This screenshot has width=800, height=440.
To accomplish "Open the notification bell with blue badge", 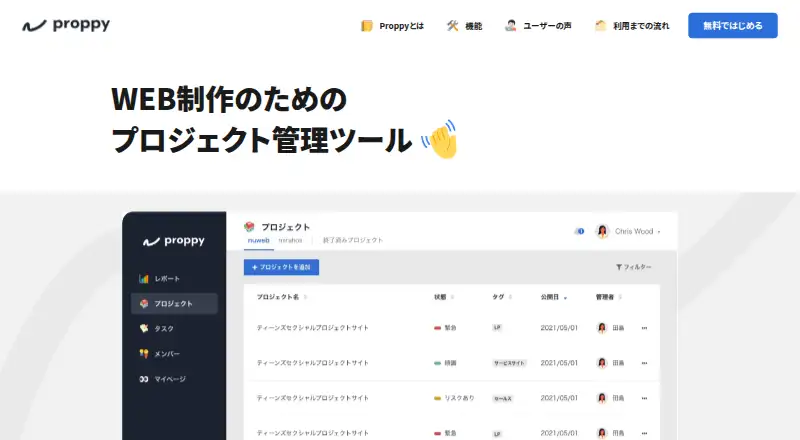I will 580,231.
